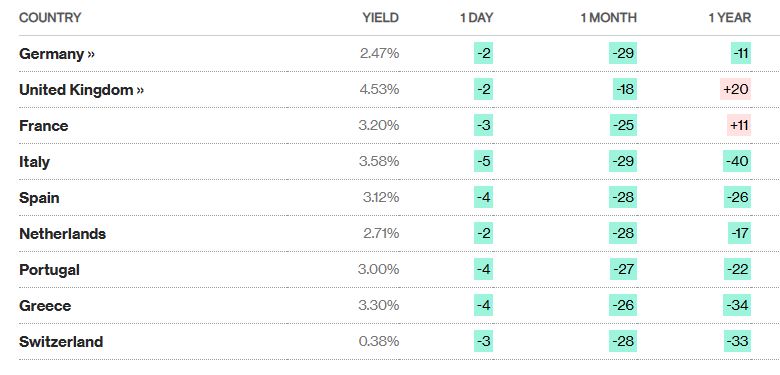Click Portugal's -27 one-month change
Image resolution: width=780 pixels, height=375 pixels.
623,269
